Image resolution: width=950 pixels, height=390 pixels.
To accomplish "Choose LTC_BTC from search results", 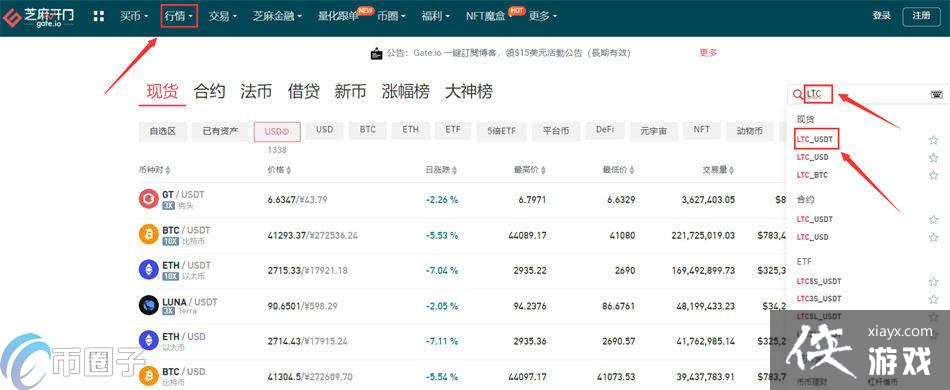I will (812, 175).
